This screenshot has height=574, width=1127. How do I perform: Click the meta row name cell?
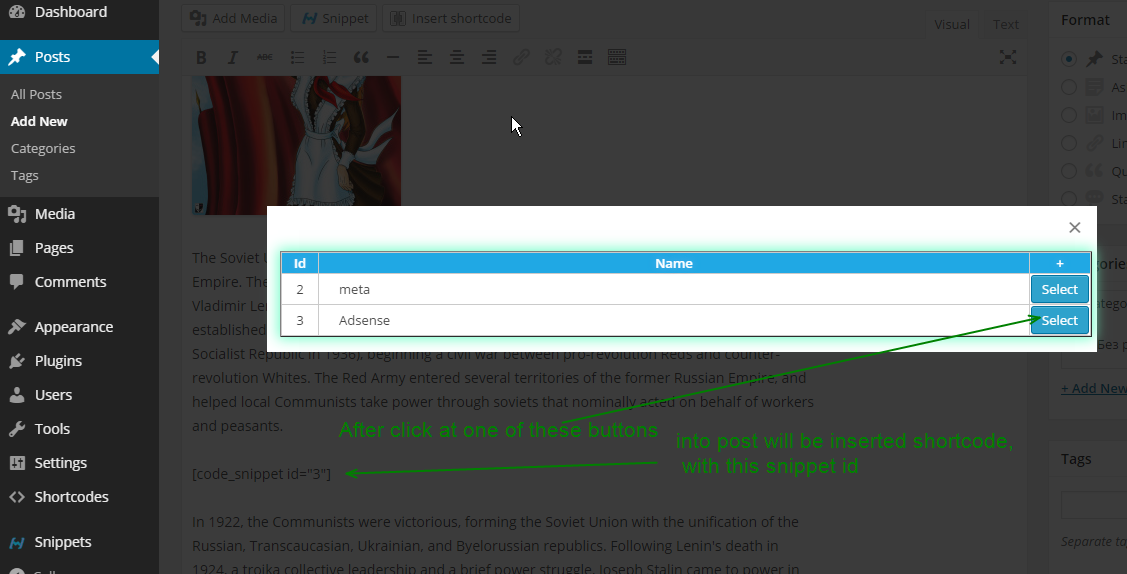(673, 290)
